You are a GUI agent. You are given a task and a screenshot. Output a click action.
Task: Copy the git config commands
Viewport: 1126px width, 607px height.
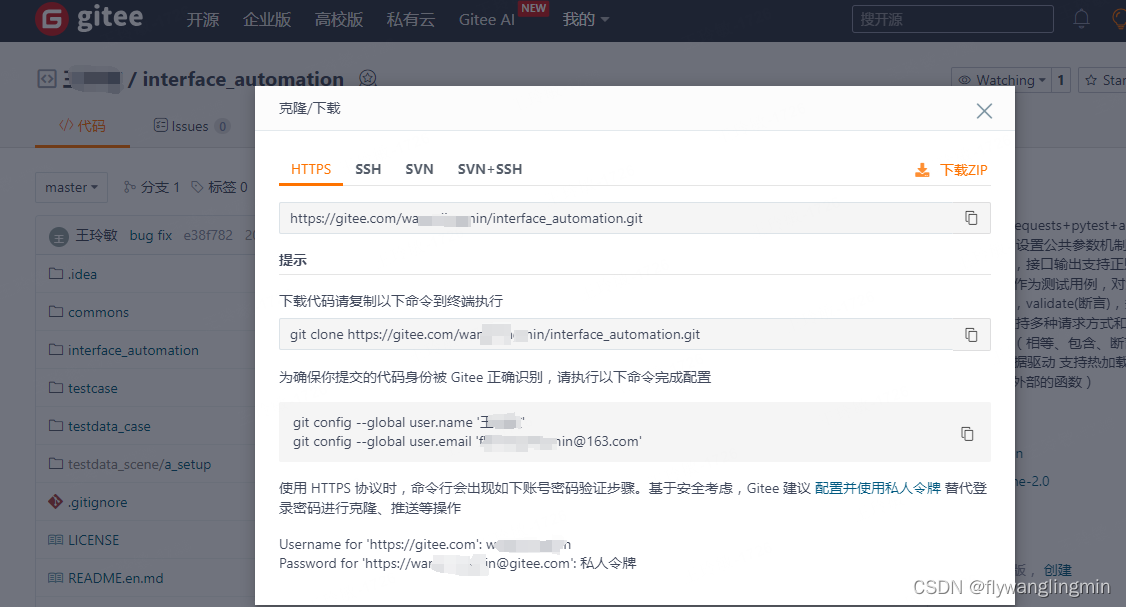(x=967, y=433)
